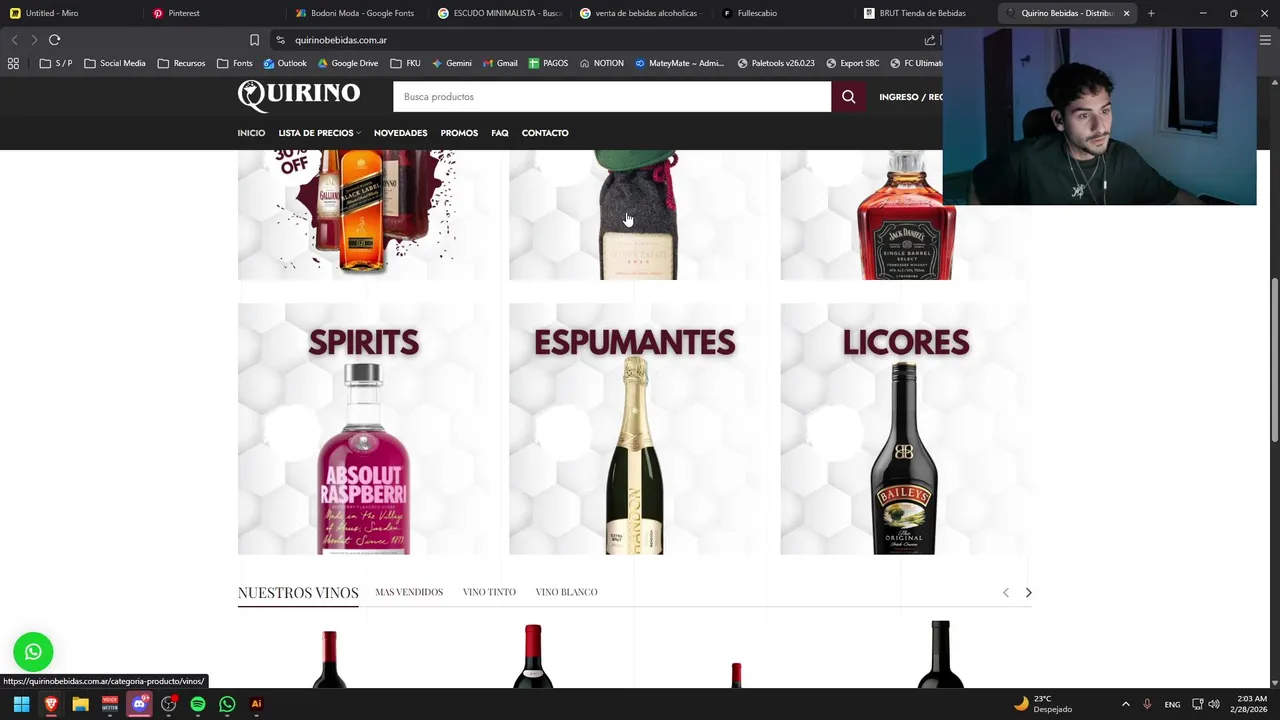Switch to Bodoni Moda Google Fonts tab
This screenshot has width=1280, height=720.
[357, 13]
